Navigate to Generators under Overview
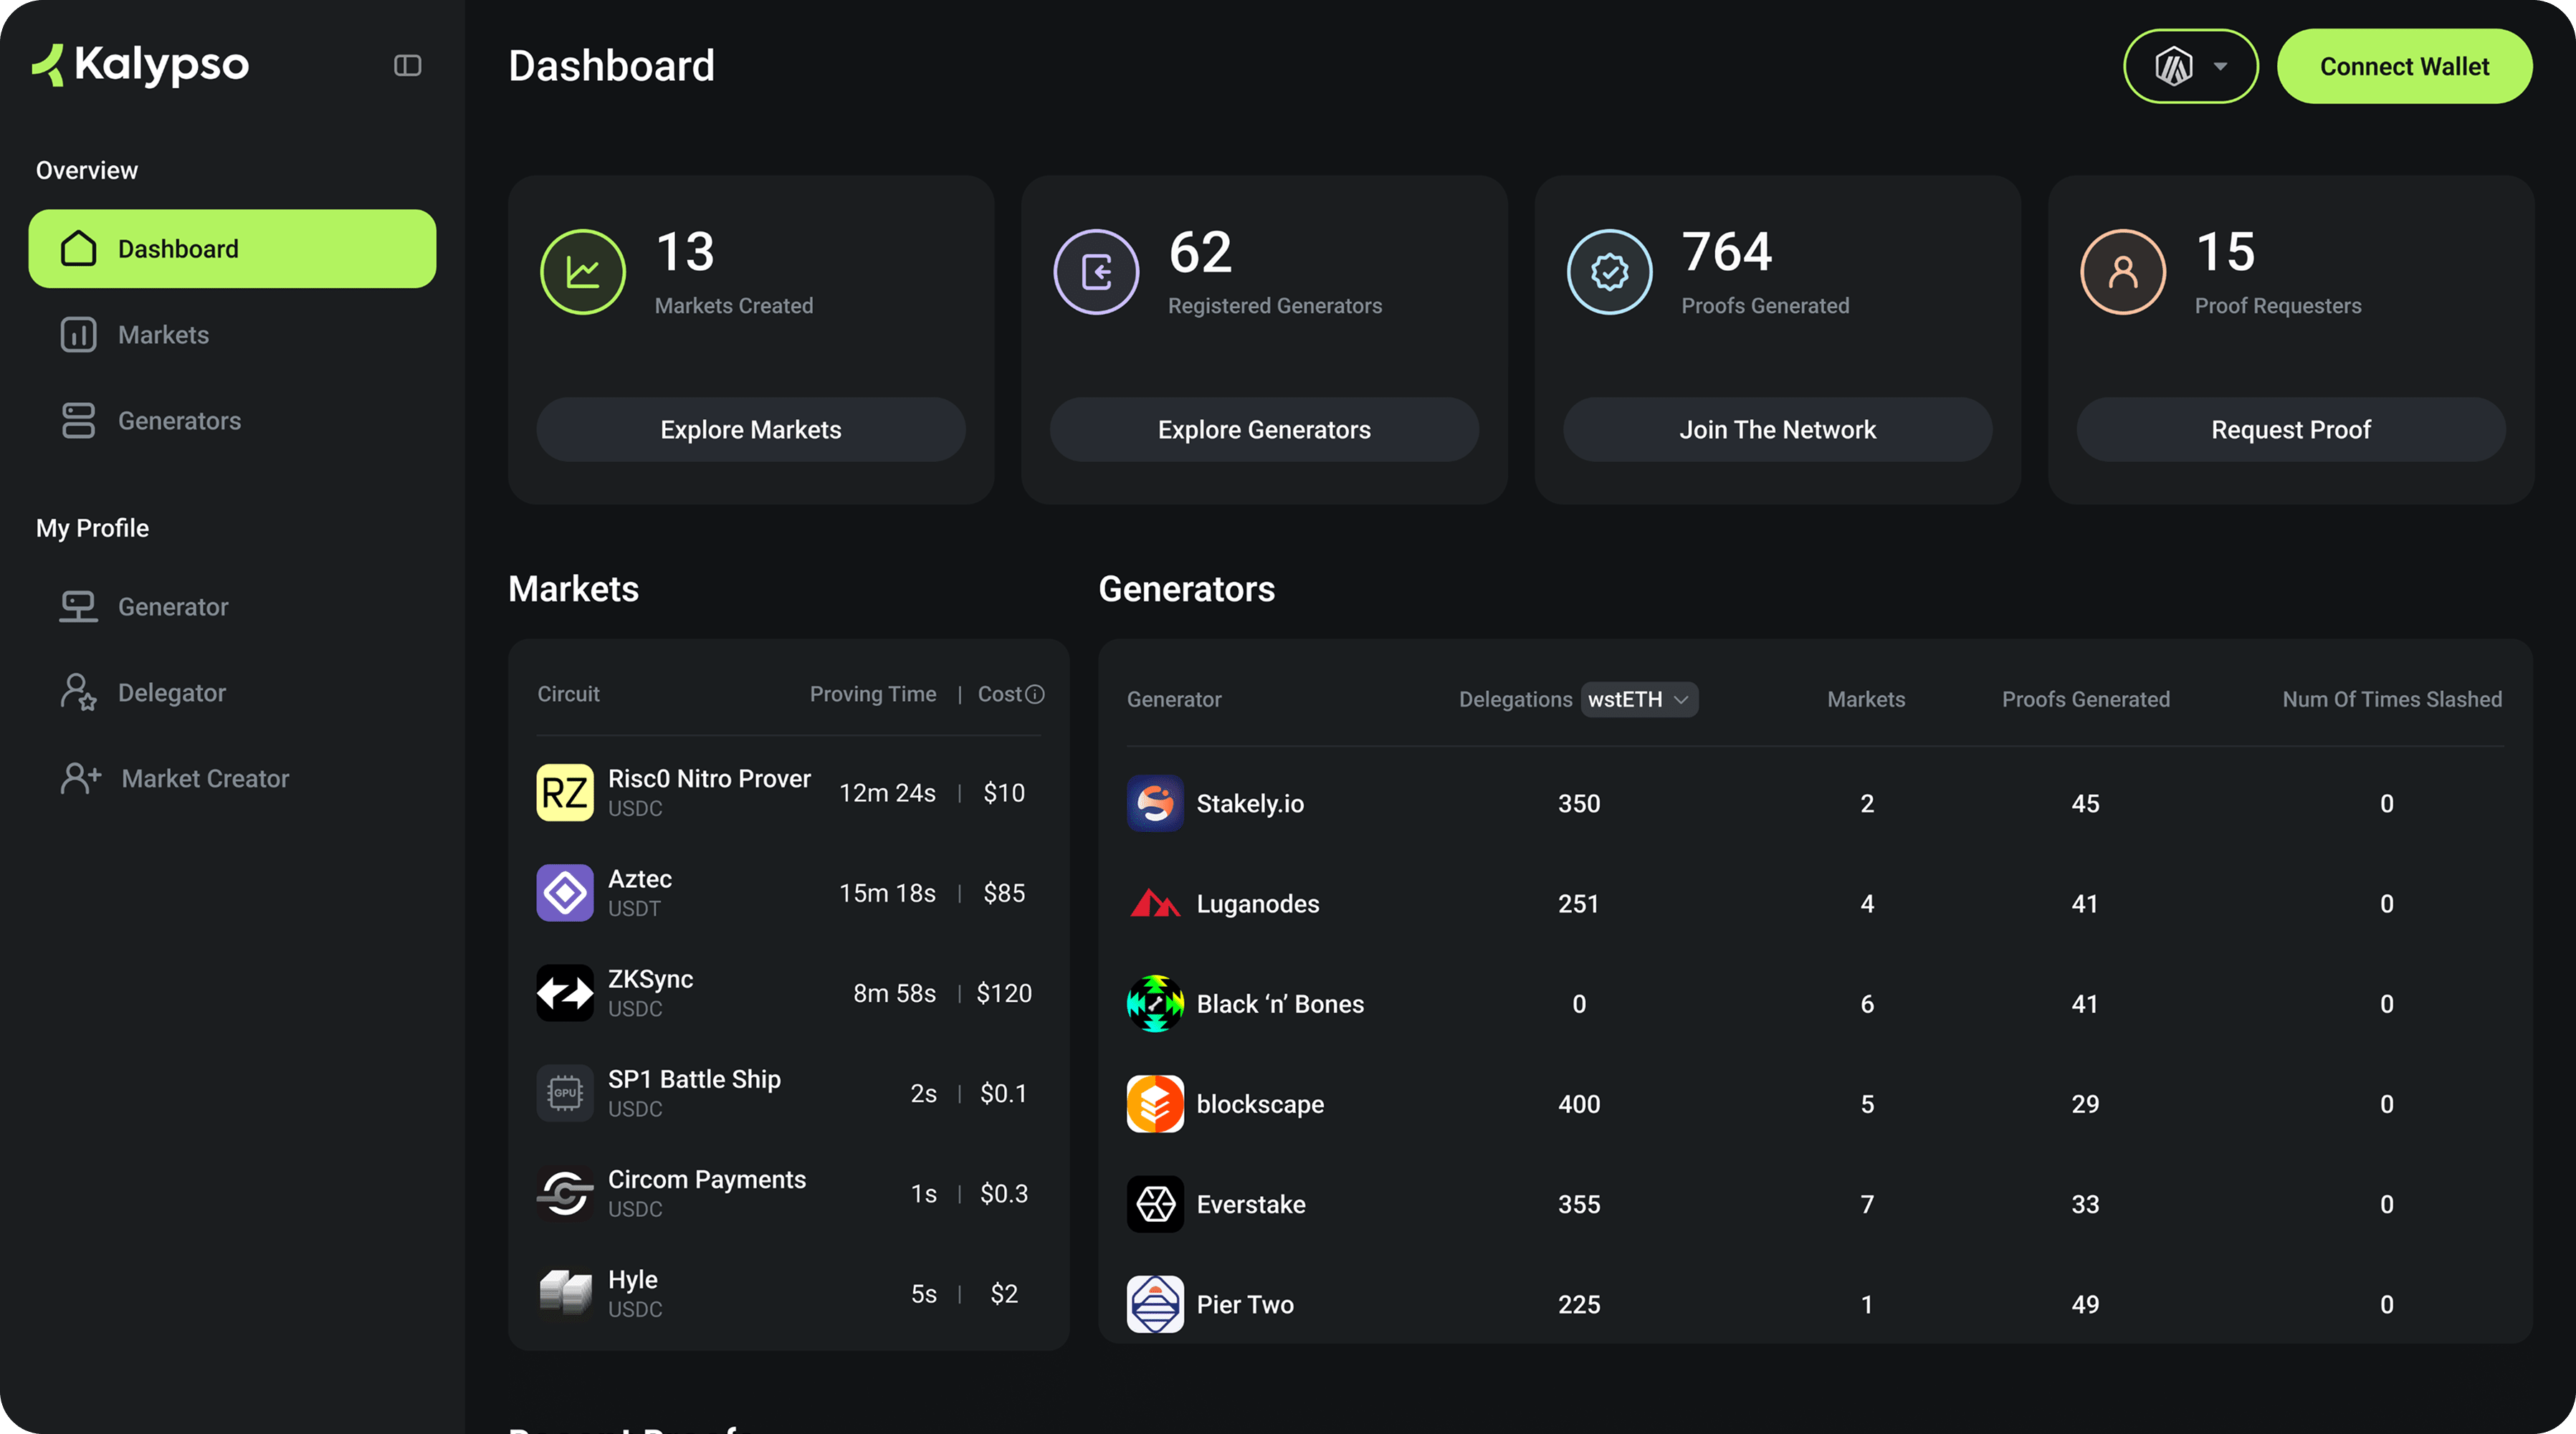This screenshot has width=2576, height=1434. pyautogui.click(x=179, y=420)
